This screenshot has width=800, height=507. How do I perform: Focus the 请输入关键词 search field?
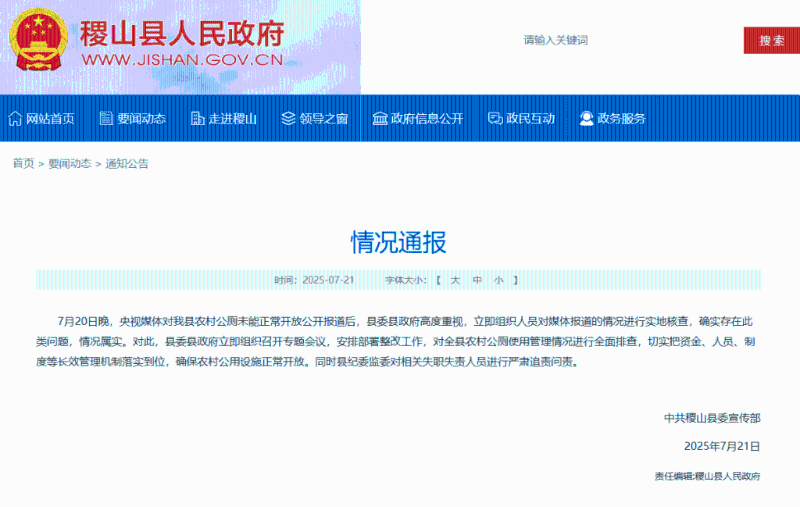click(x=620, y=40)
